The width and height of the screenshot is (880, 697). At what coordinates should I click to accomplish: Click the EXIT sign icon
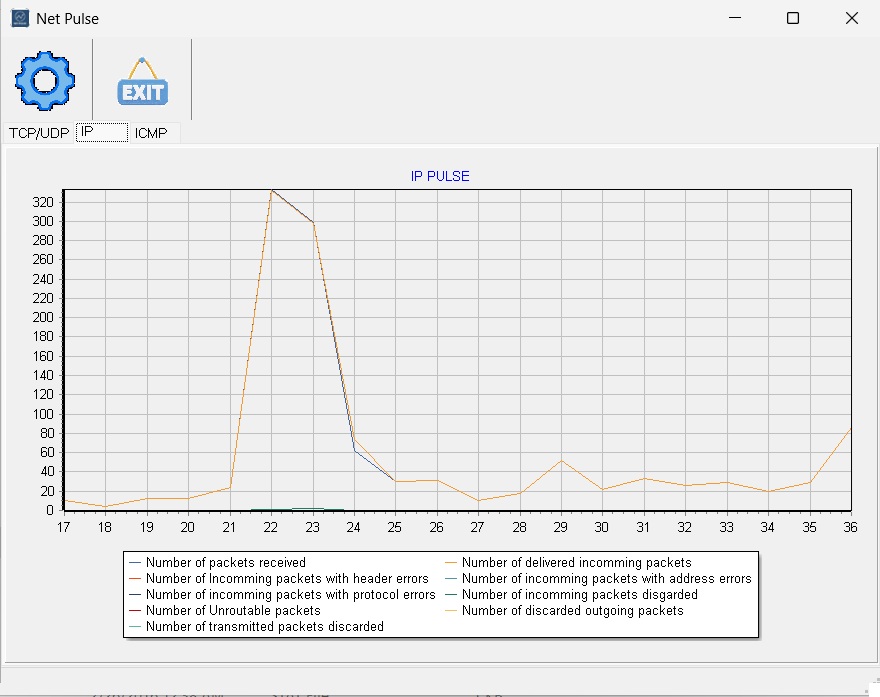point(142,82)
